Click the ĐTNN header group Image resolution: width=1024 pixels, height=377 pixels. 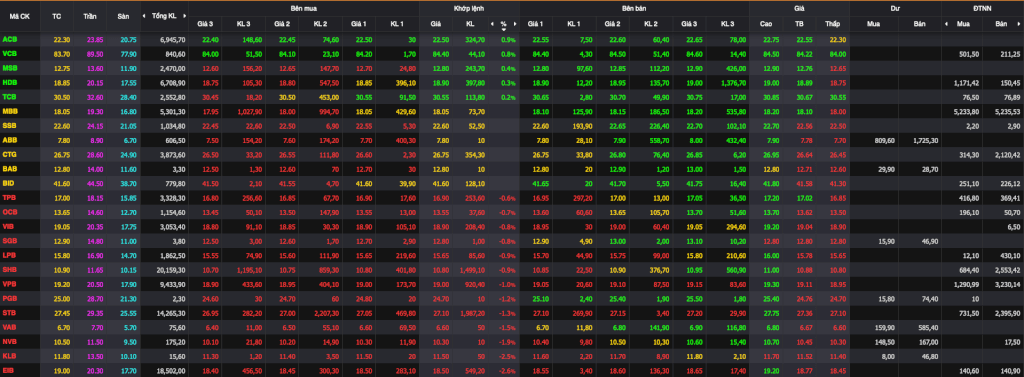(982, 8)
